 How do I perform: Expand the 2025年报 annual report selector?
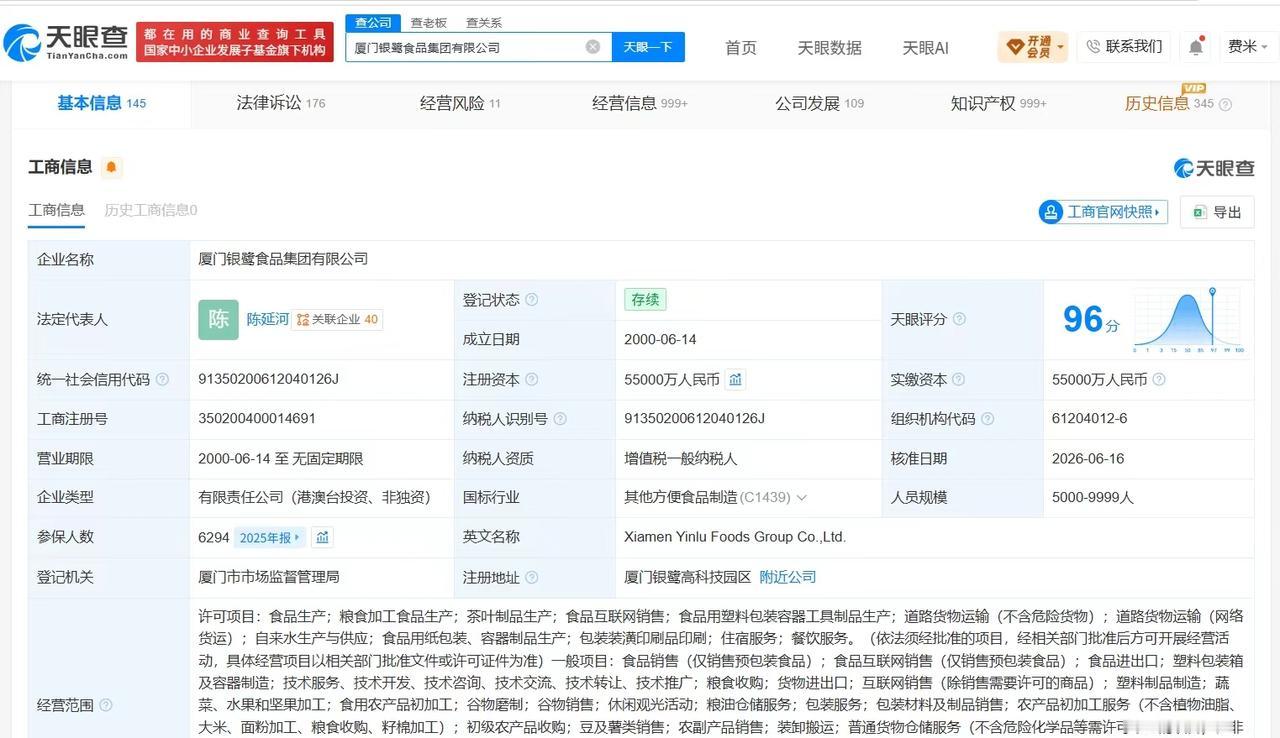tap(269, 538)
